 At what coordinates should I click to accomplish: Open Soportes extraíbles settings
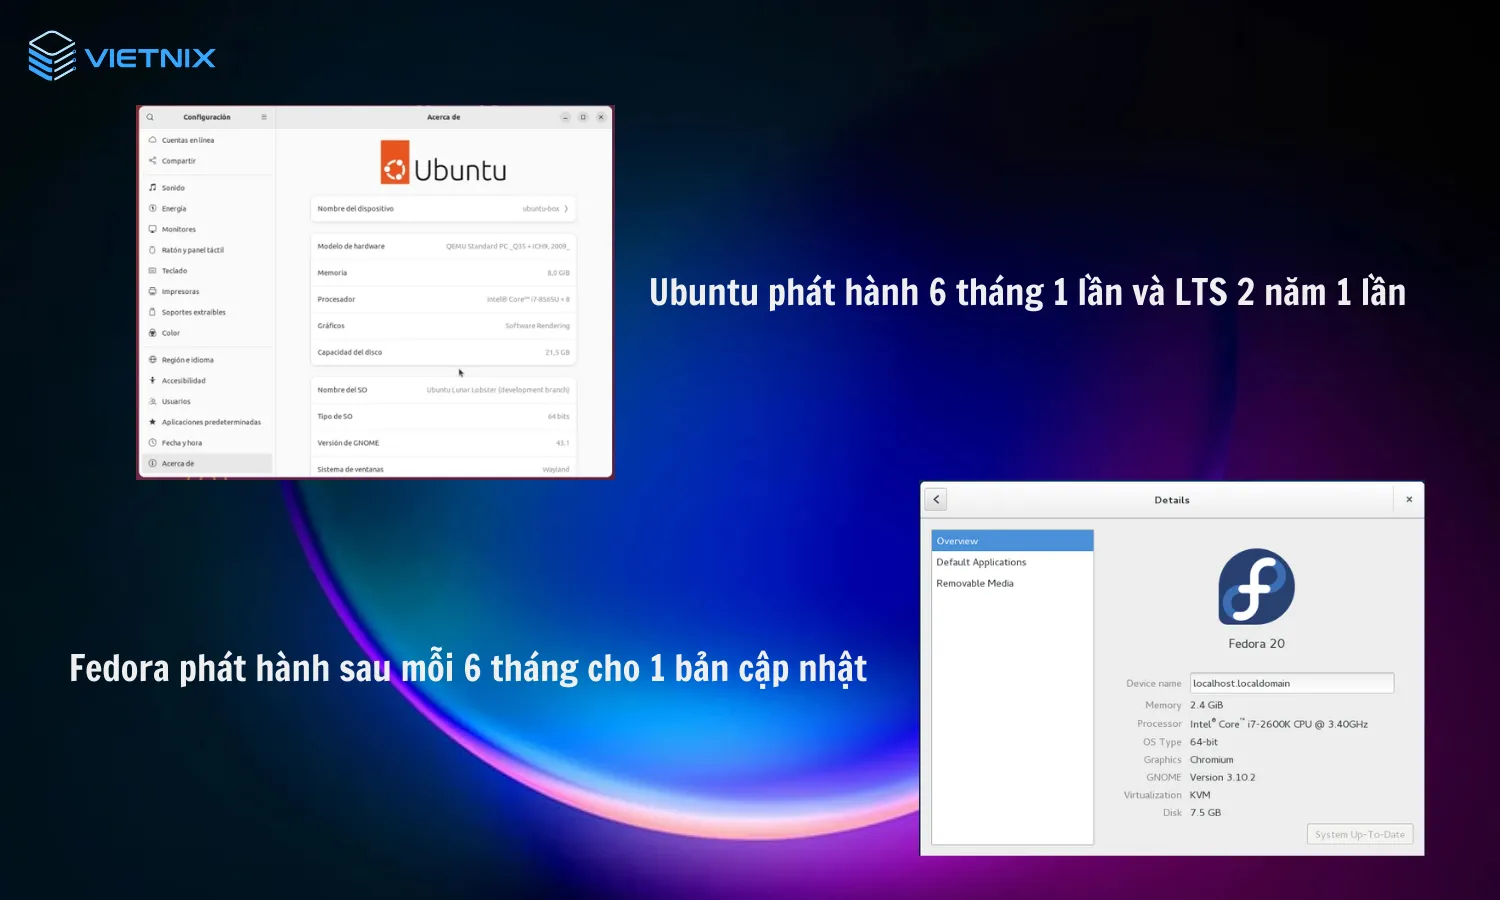(207, 312)
